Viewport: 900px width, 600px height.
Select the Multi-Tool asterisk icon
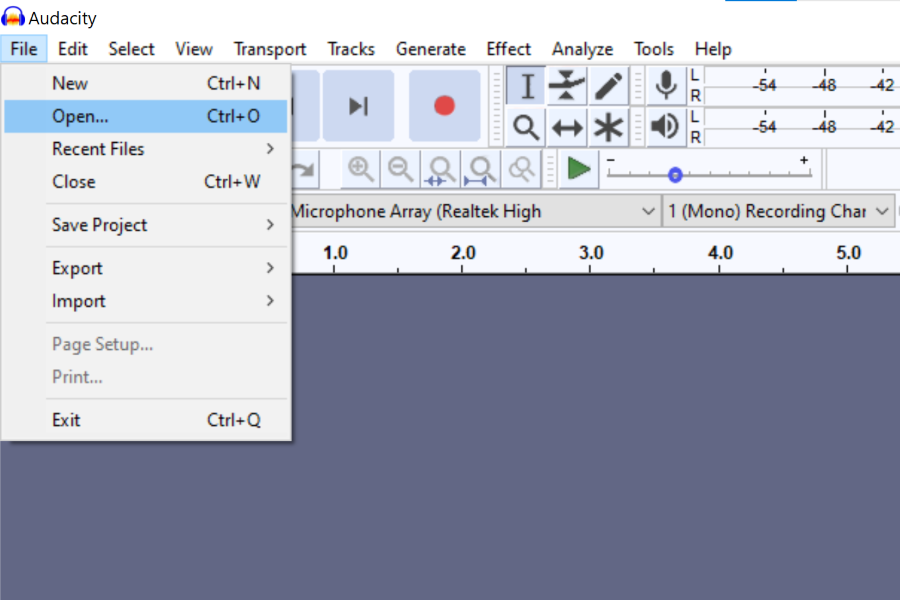608,127
